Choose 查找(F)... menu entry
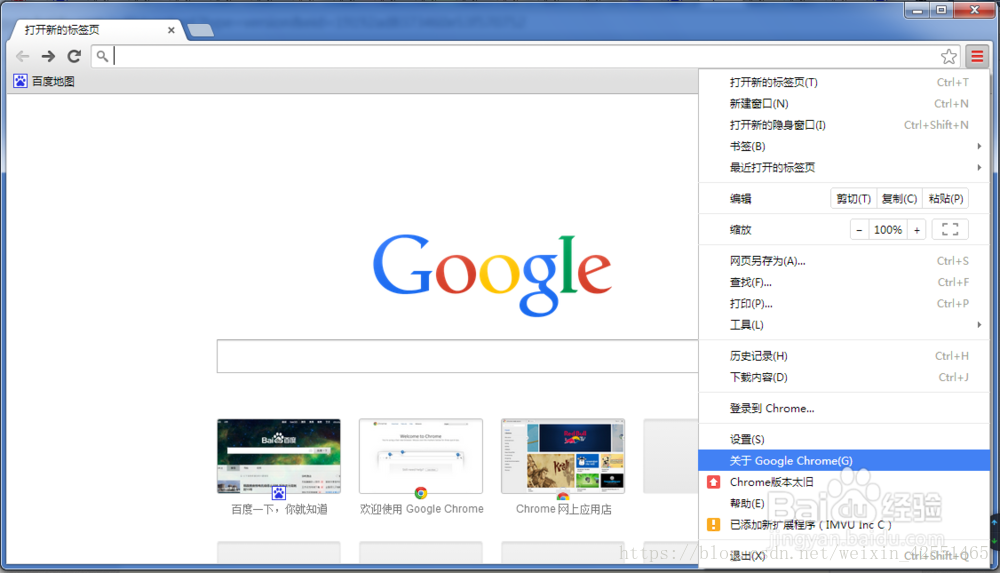 point(844,282)
